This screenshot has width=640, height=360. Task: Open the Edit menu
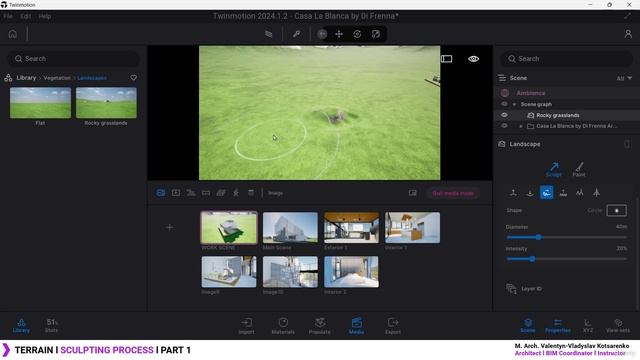tap(26, 16)
